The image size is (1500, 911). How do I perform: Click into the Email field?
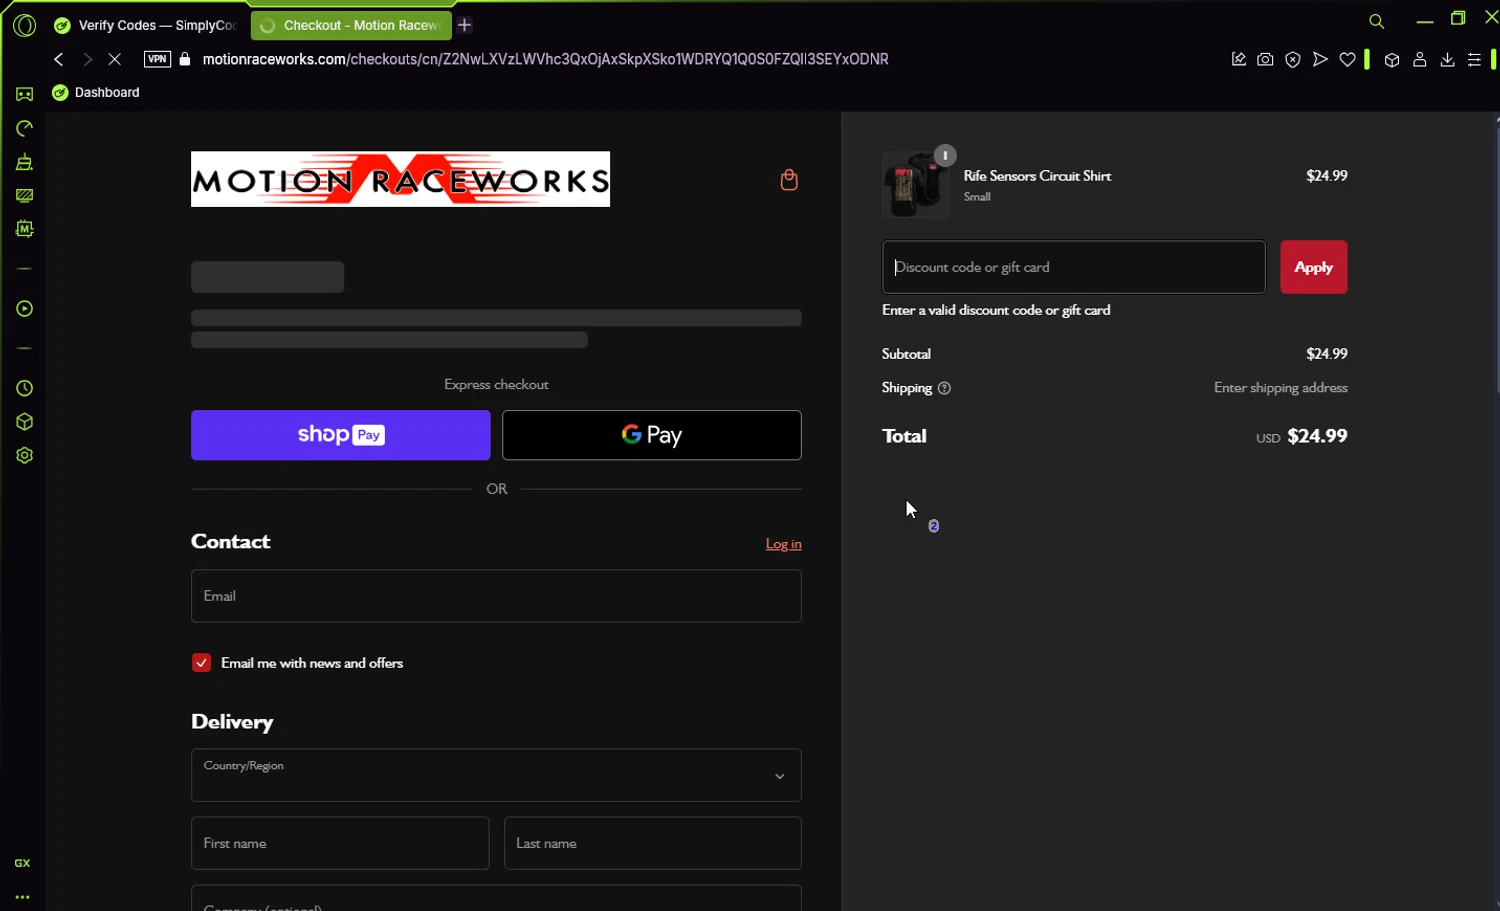496,596
